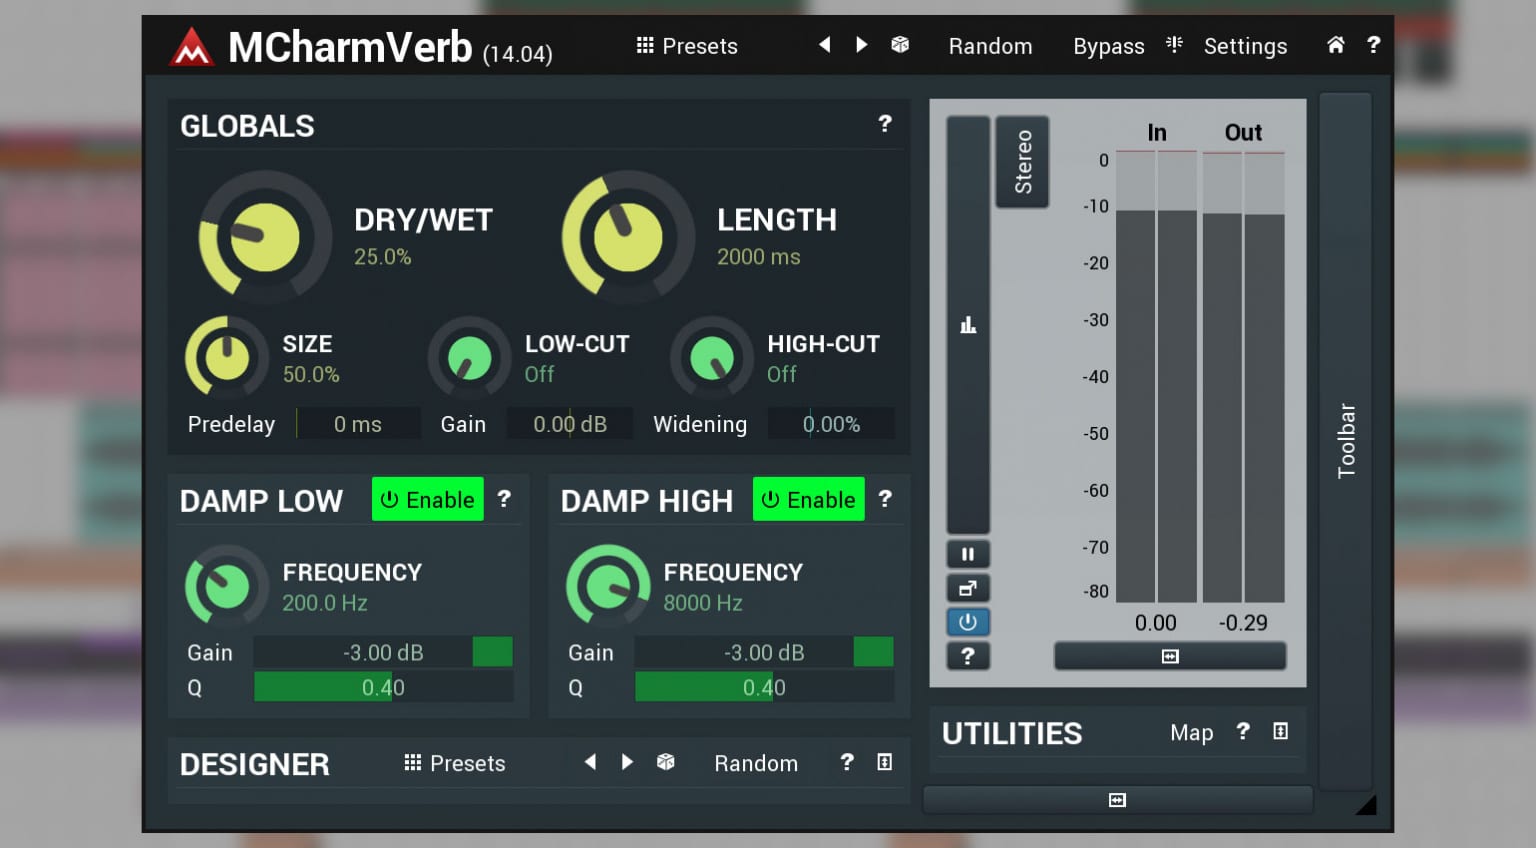1536x848 pixels.
Task: Collapse the meters with bar below values
Action: tap(1170, 656)
